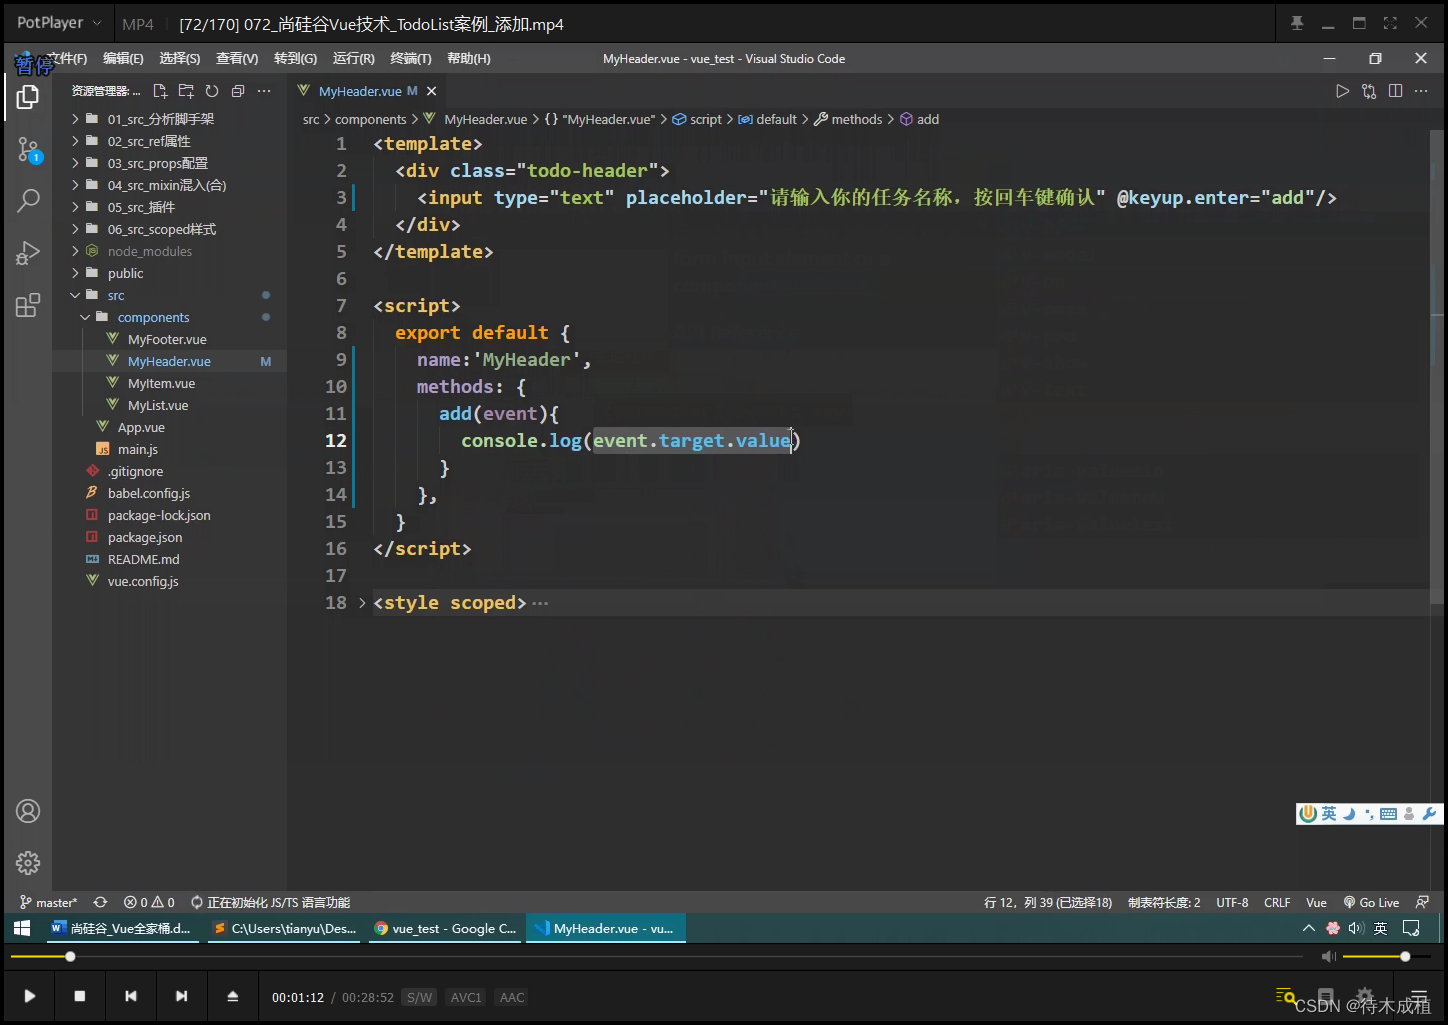Stop the video in PotPlayer
This screenshot has height=1025, width=1448.
coord(80,996)
